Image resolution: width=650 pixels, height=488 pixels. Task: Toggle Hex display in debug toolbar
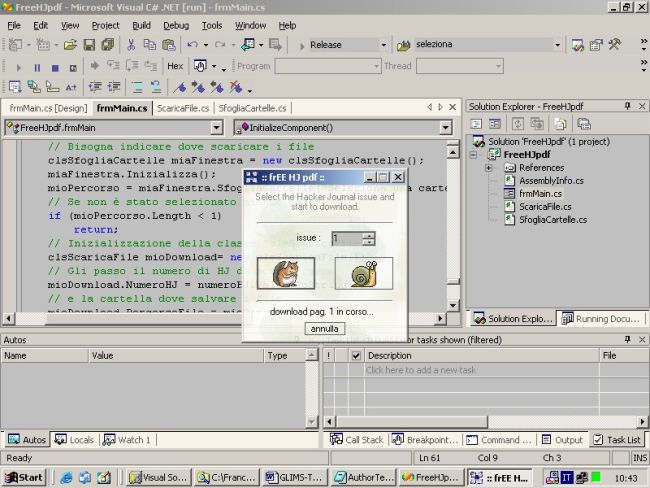pos(175,66)
